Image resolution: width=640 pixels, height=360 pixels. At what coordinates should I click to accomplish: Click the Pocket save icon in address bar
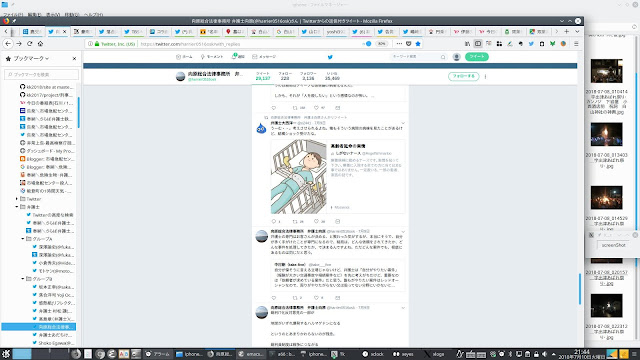coord(409,44)
